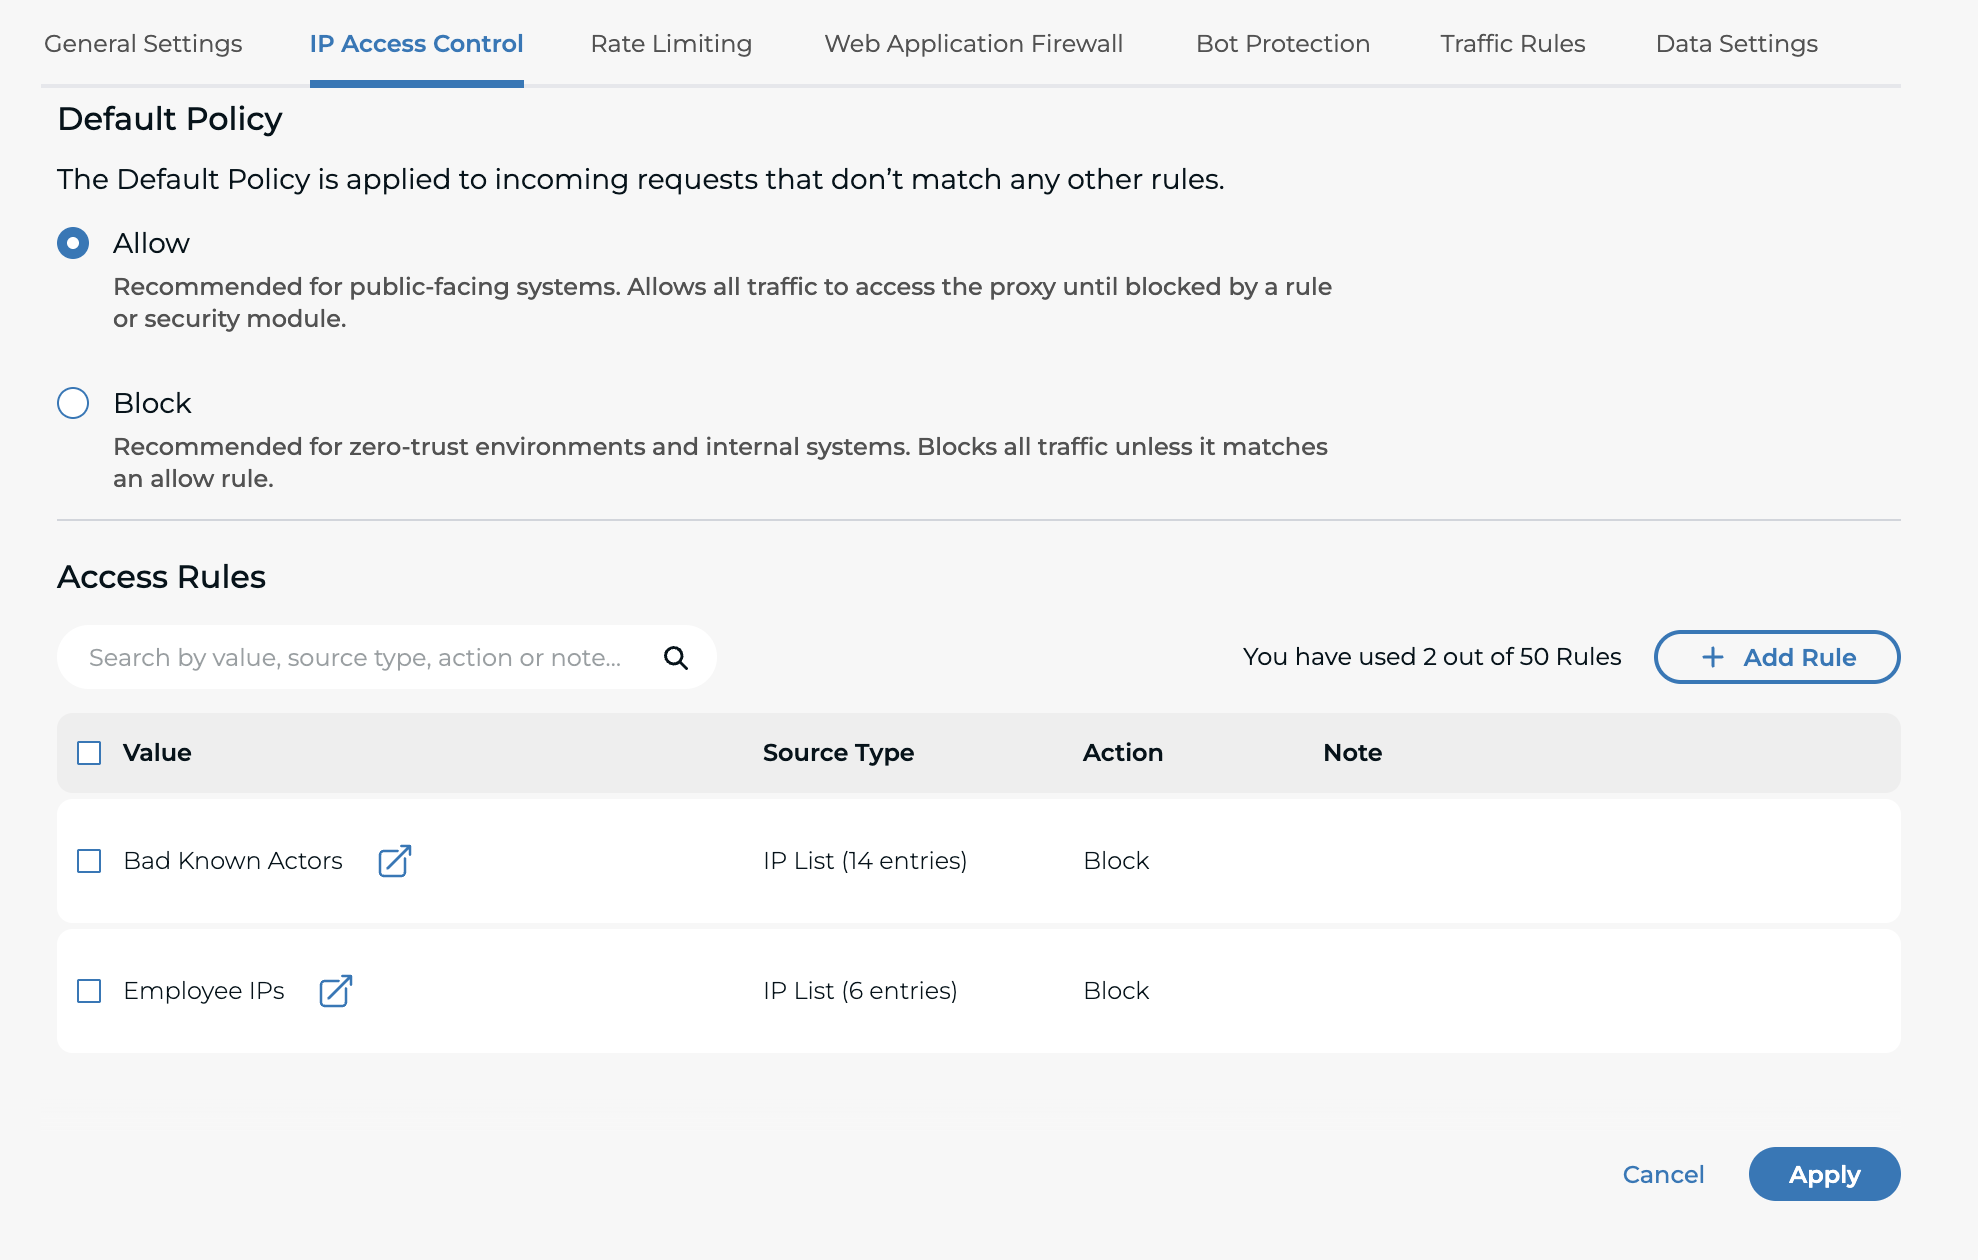The height and width of the screenshot is (1260, 1978).
Task: Click the search magnifier icon
Action: tap(676, 658)
